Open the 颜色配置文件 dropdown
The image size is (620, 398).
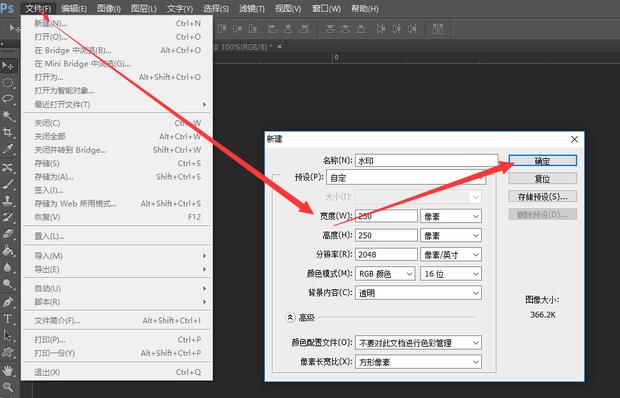[418, 343]
